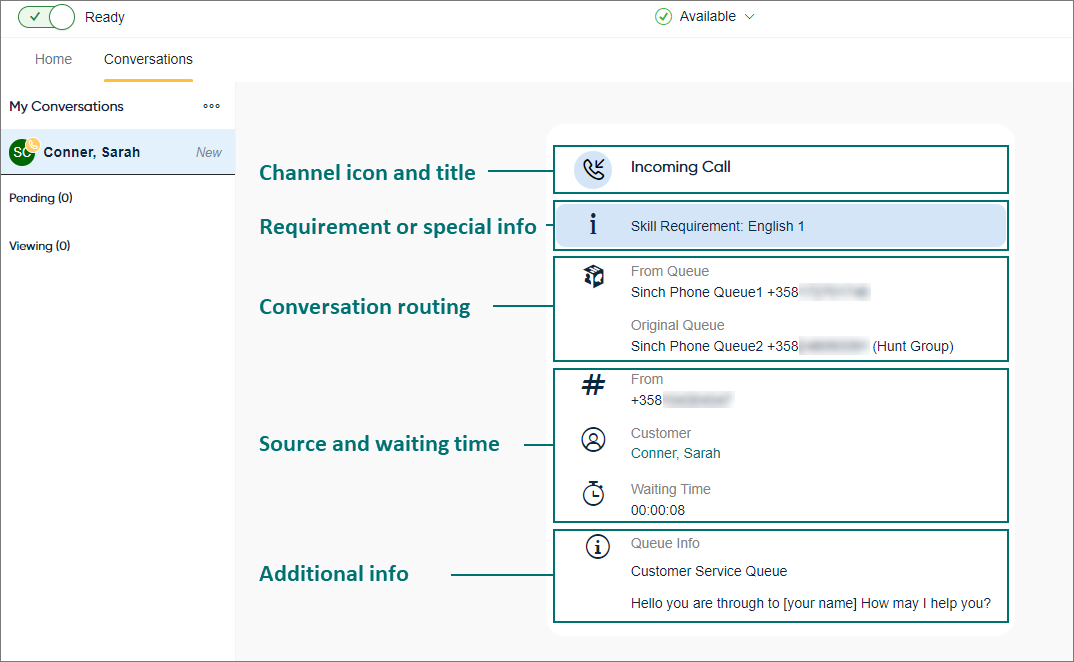Open the Available status dropdown
The height and width of the screenshot is (662, 1074).
(x=750, y=17)
